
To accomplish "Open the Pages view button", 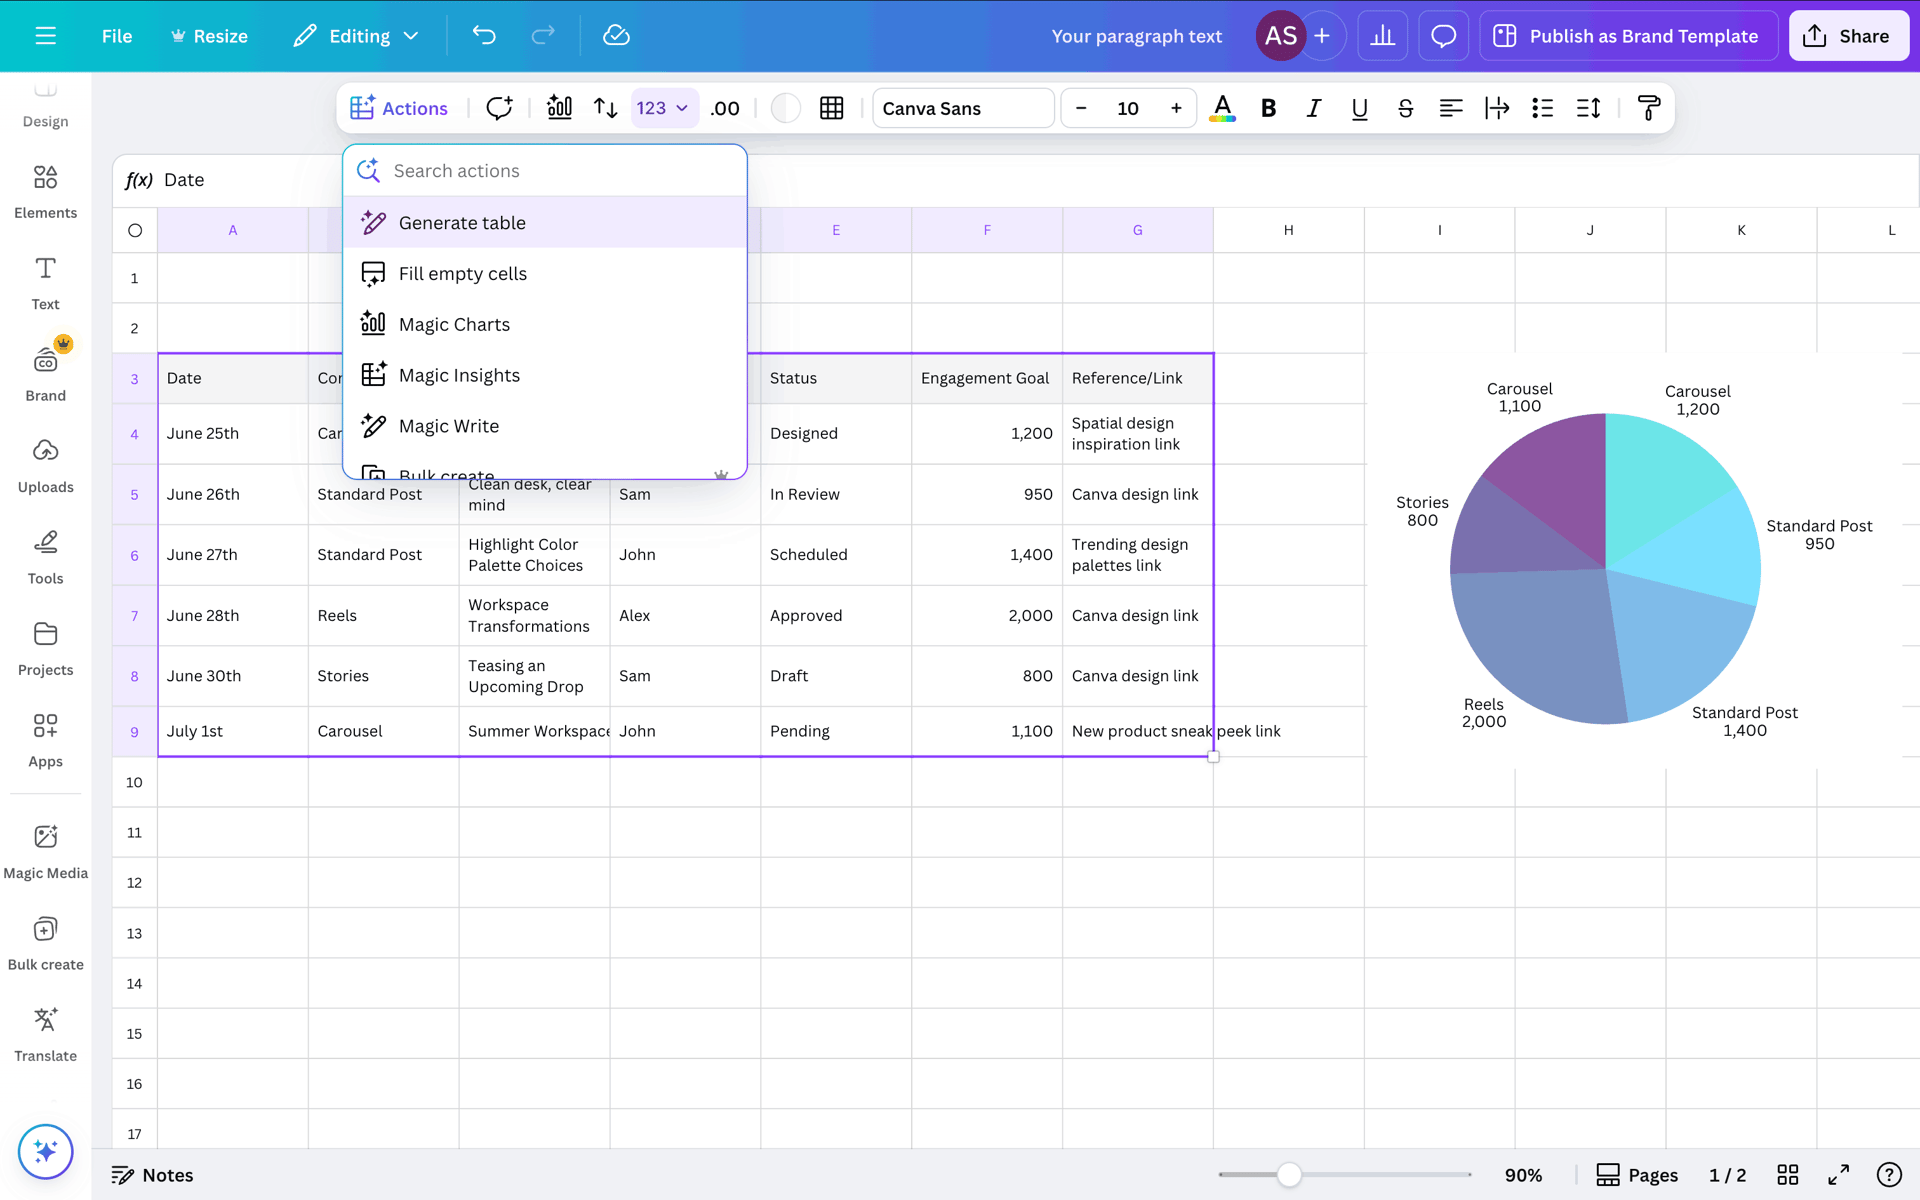I will (1637, 1175).
